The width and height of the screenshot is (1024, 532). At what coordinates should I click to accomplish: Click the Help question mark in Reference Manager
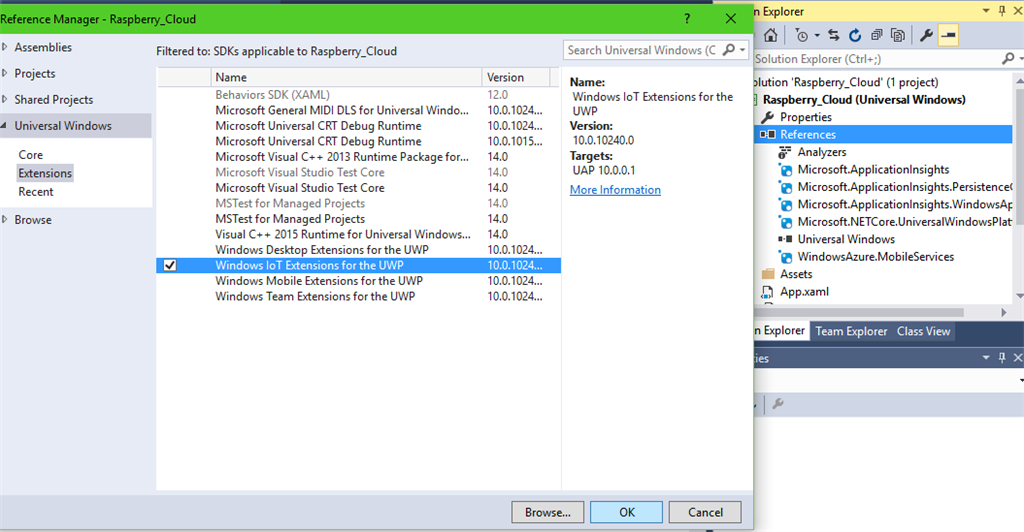coord(687,18)
